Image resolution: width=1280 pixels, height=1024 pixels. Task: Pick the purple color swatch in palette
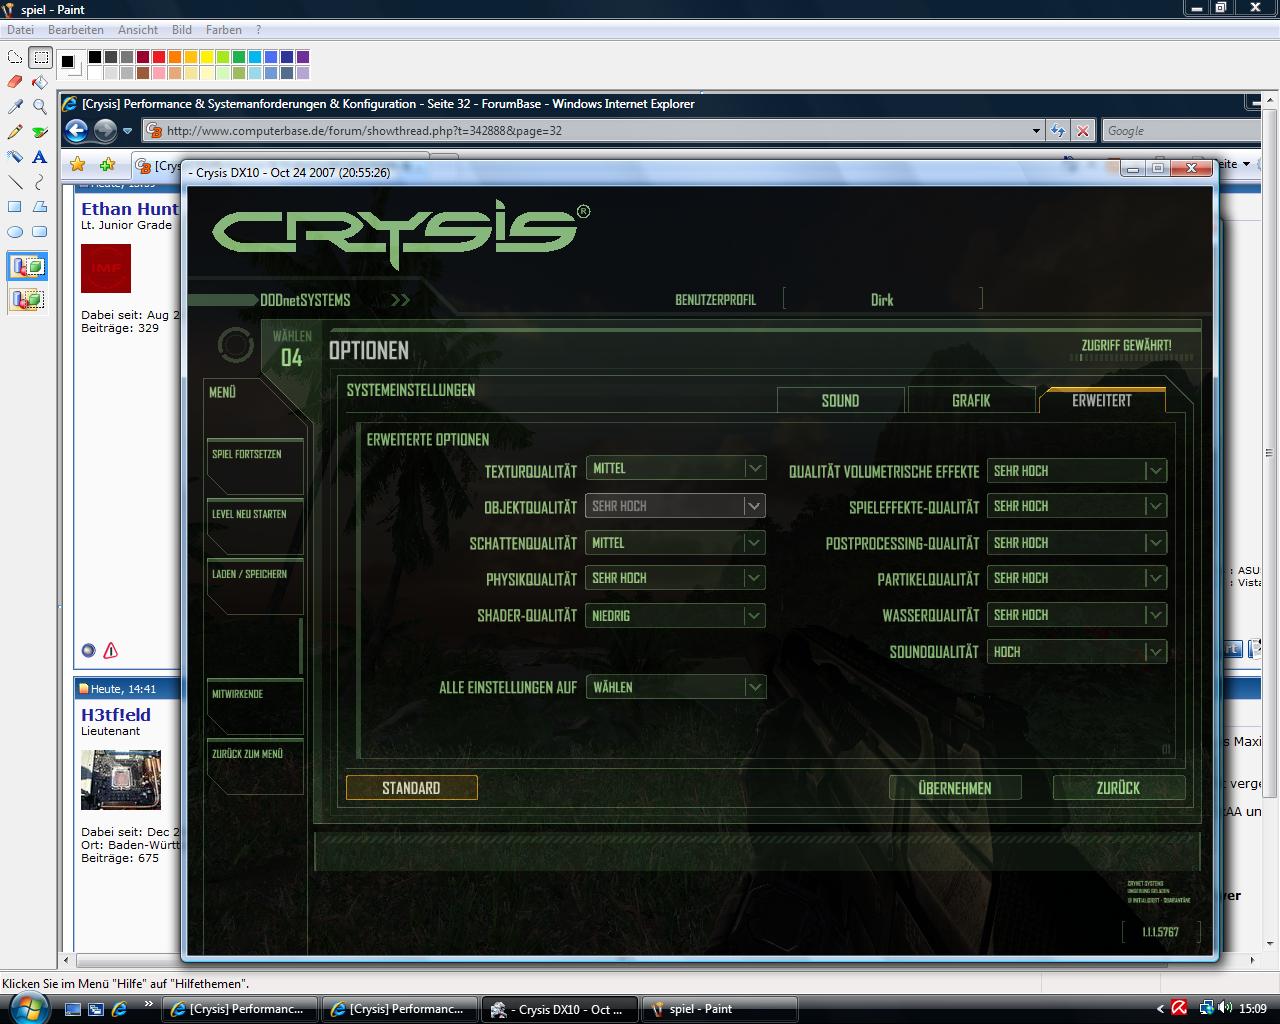click(303, 57)
